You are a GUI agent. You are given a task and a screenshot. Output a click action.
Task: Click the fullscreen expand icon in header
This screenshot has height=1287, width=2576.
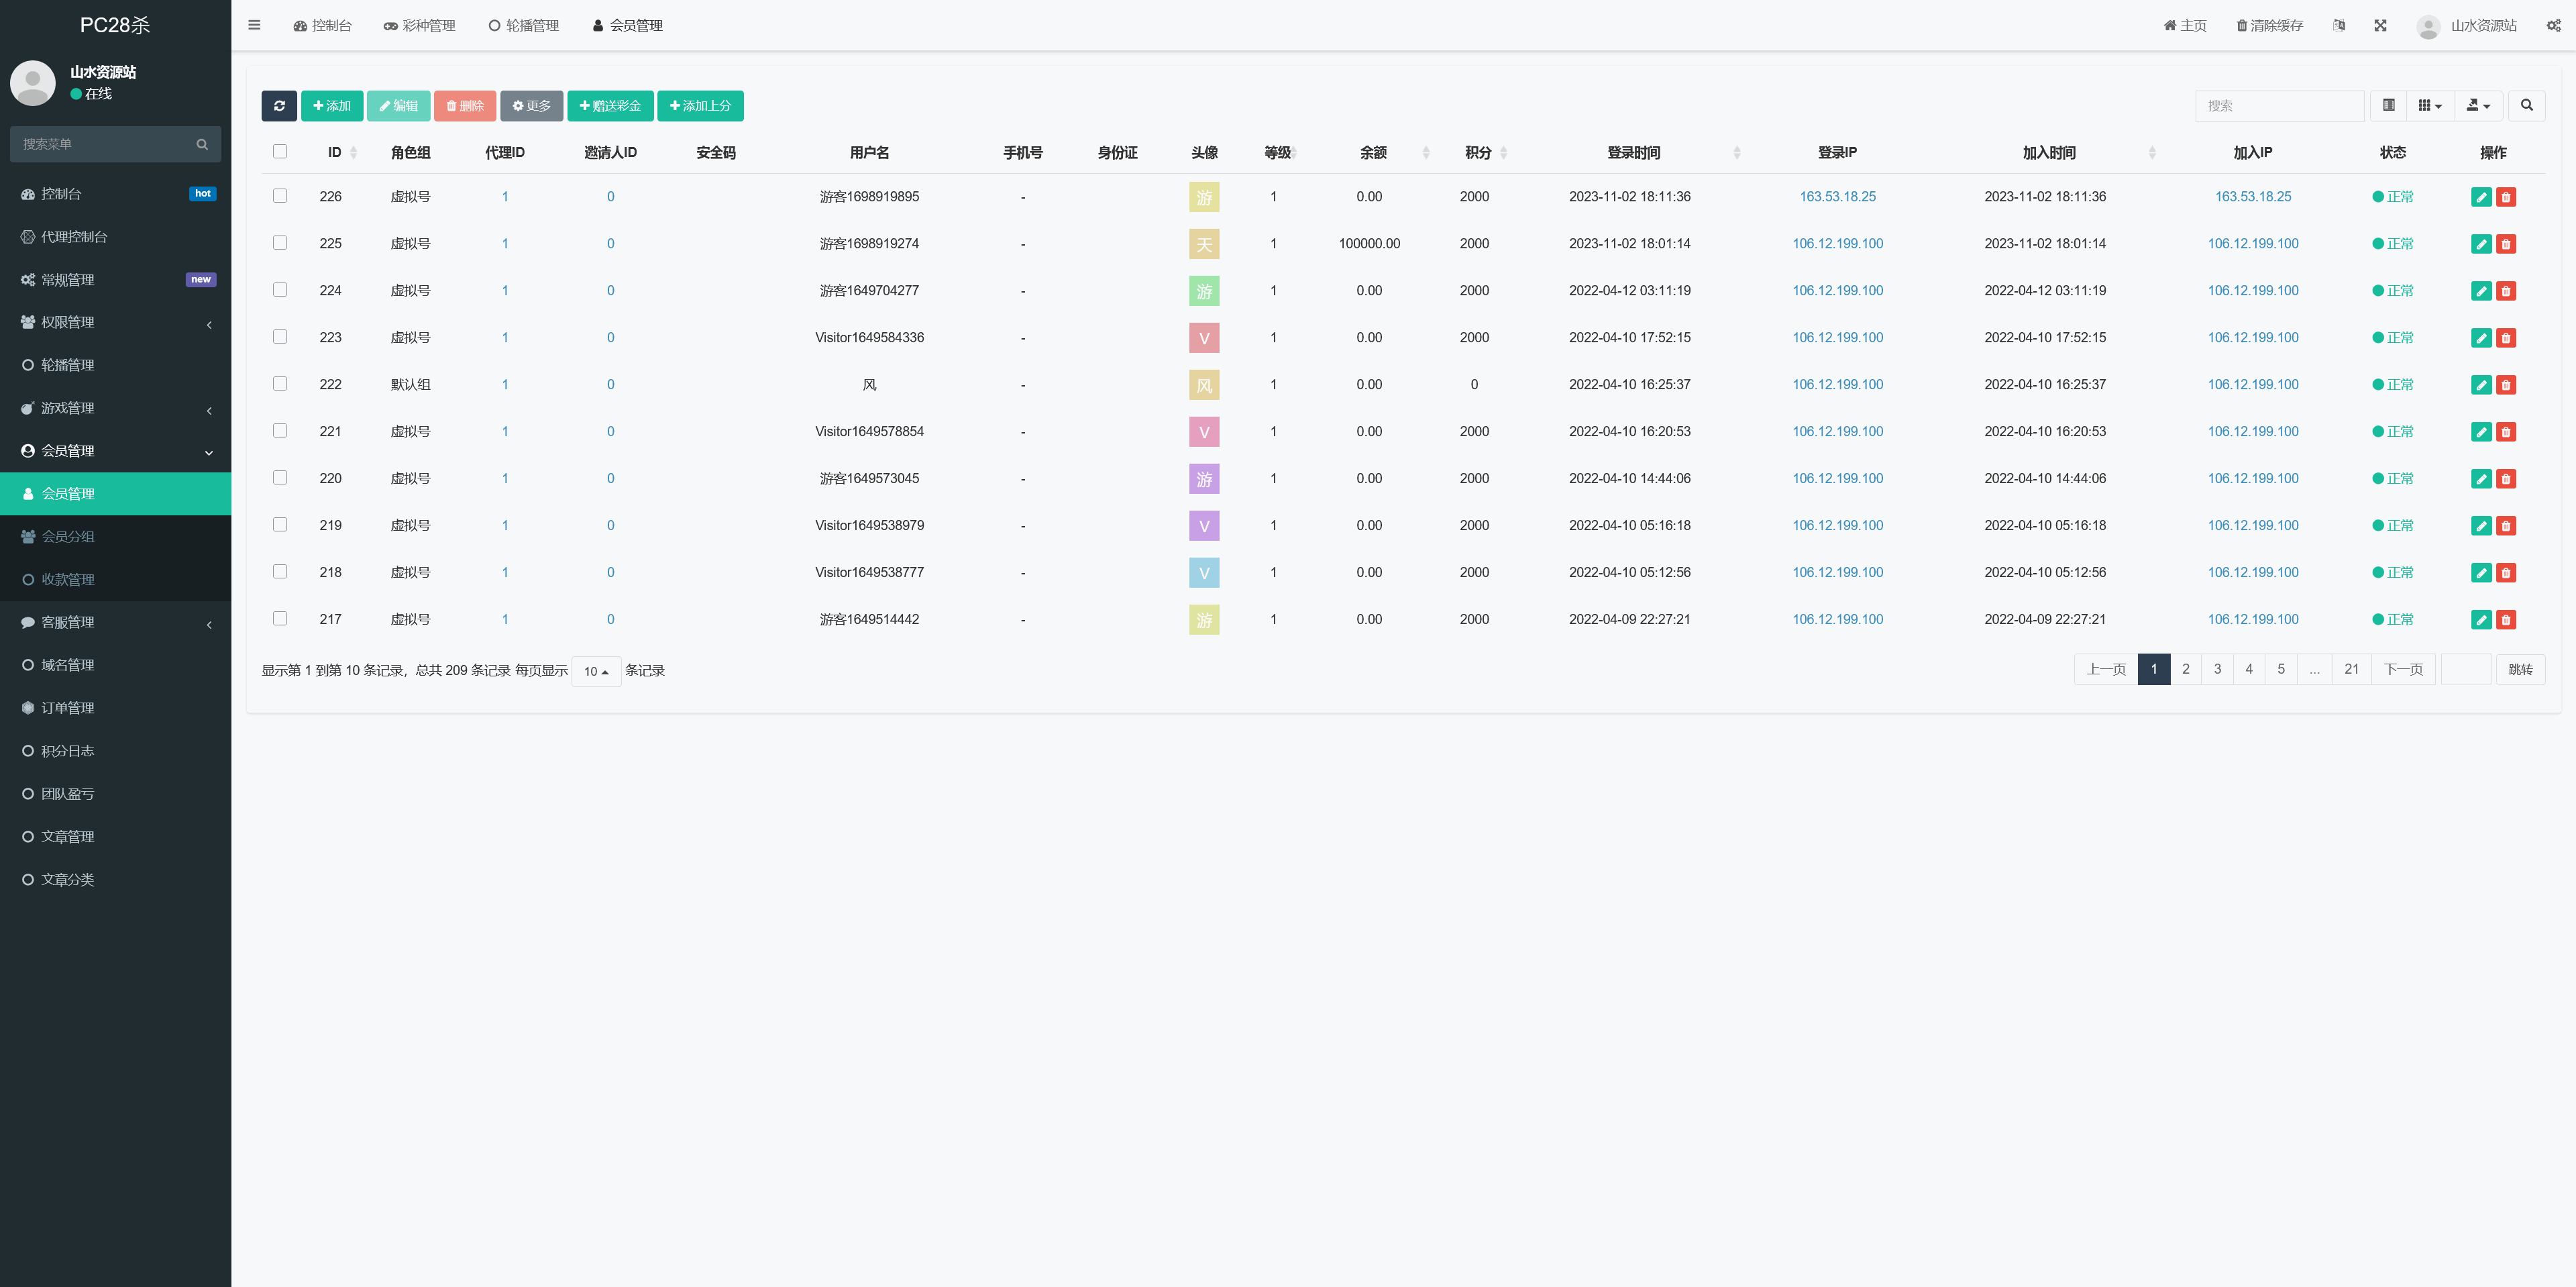[2380, 26]
